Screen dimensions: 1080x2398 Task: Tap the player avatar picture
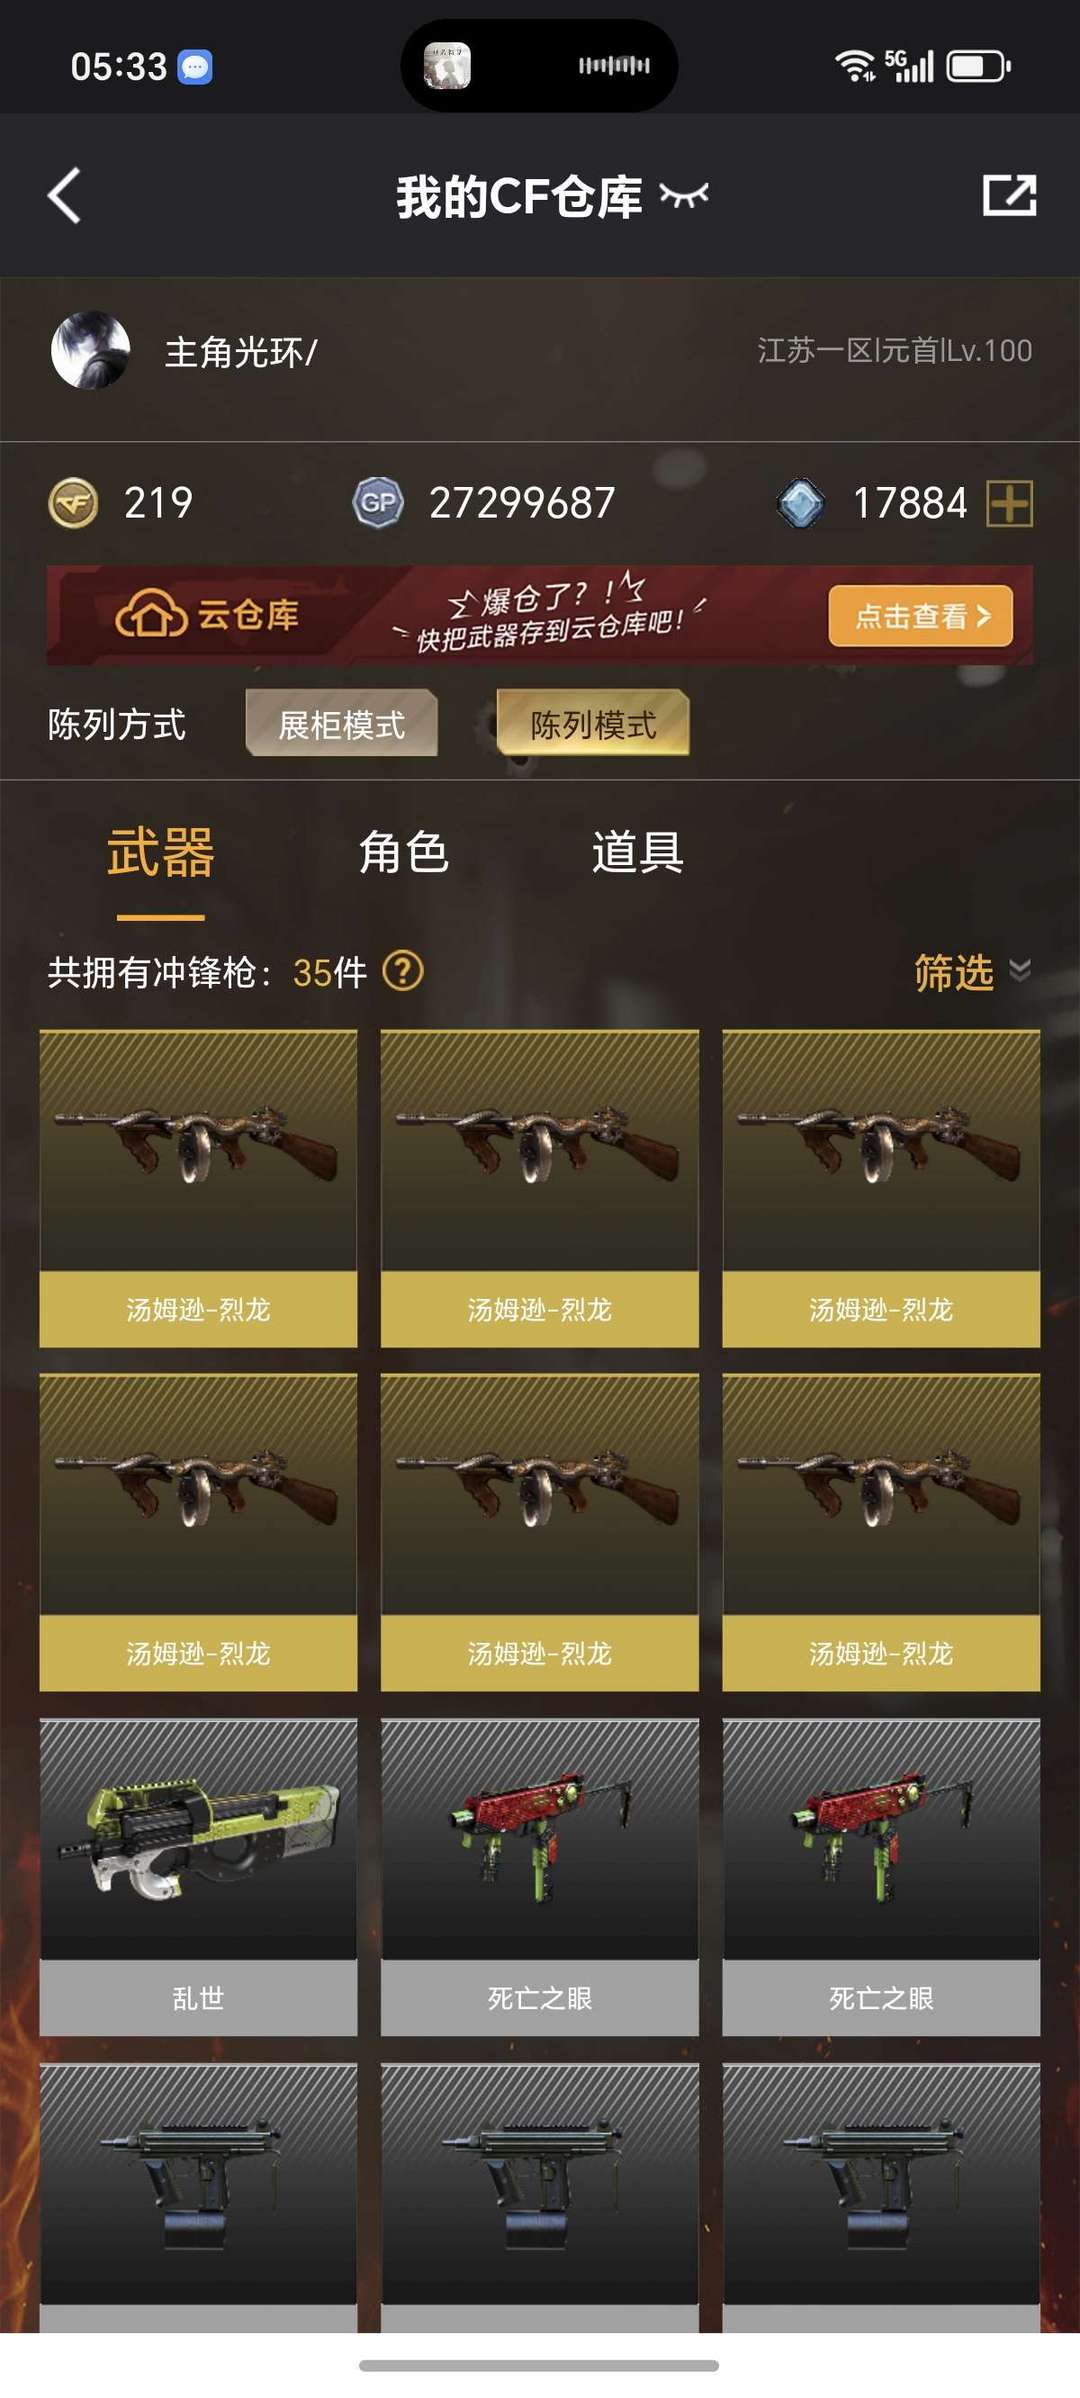pos(90,350)
